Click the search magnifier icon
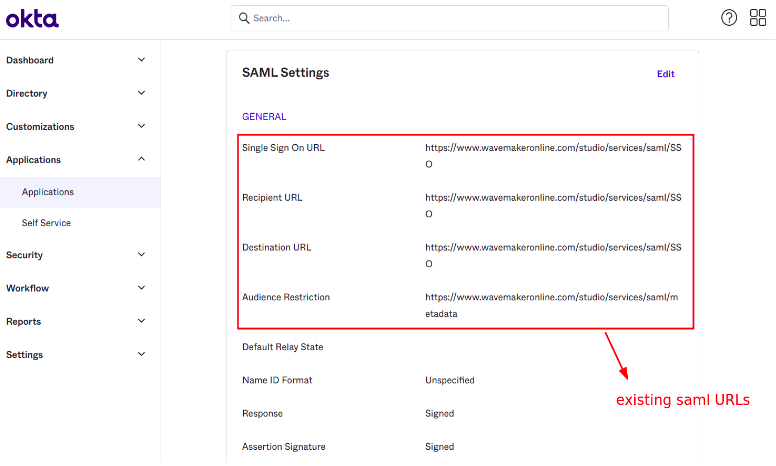 243,18
